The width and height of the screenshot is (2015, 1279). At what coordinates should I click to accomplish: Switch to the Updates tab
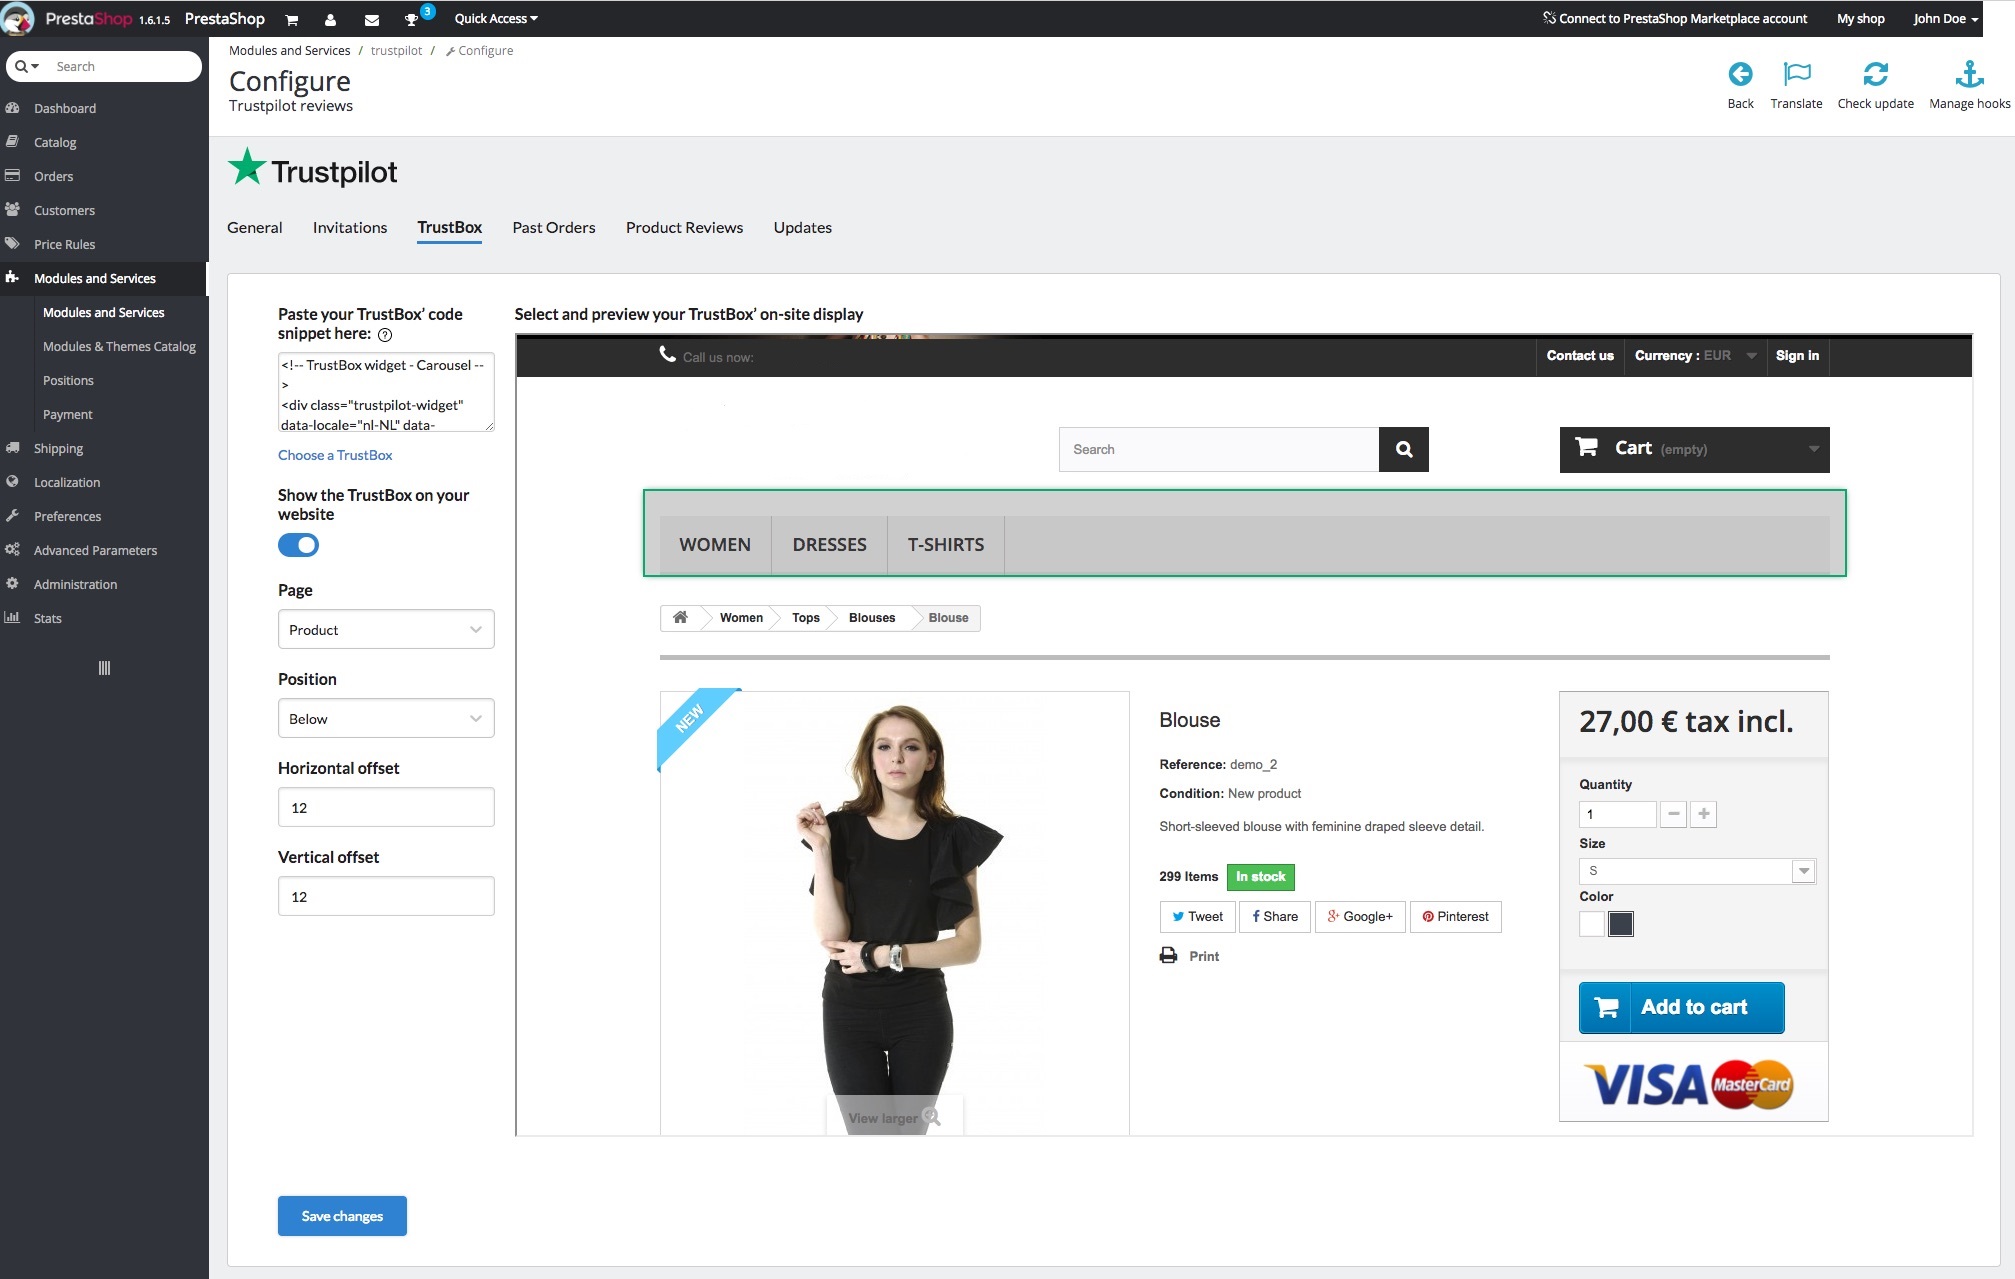coord(802,228)
